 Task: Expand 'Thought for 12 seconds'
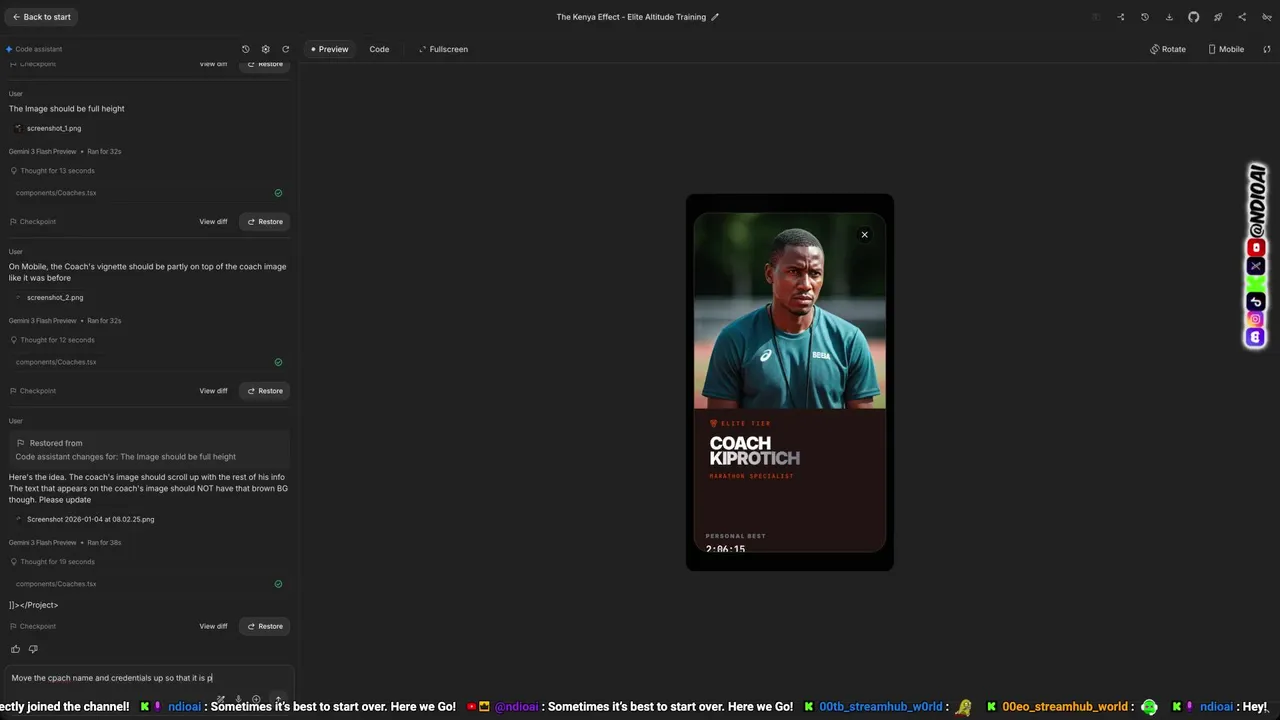tap(52, 340)
